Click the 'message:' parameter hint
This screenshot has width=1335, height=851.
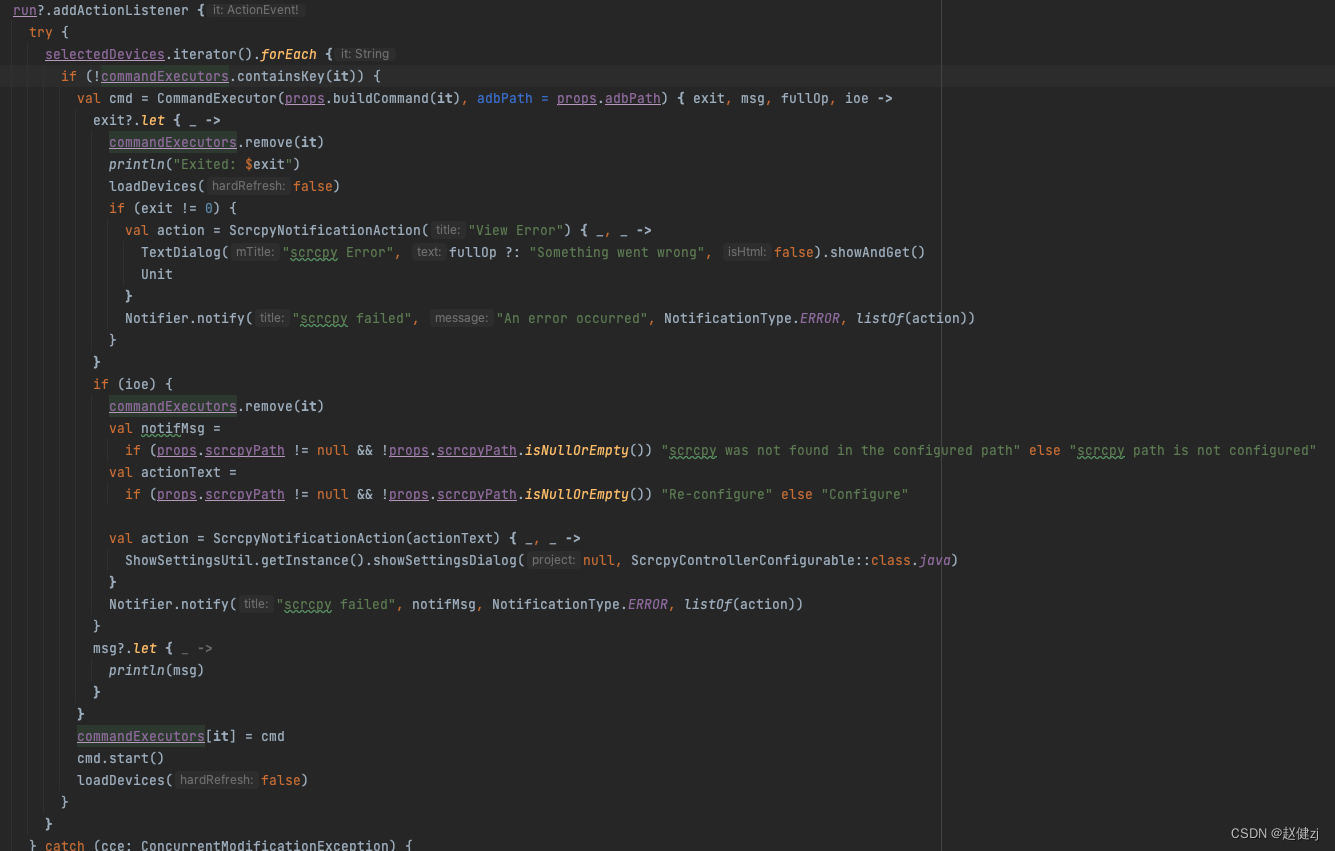tap(461, 318)
